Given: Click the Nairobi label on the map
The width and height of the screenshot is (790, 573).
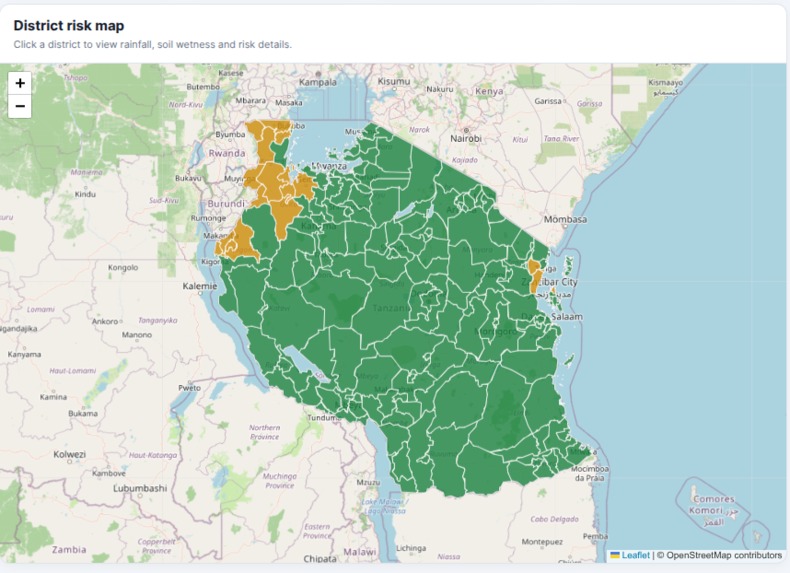Looking at the screenshot, I should 466,138.
